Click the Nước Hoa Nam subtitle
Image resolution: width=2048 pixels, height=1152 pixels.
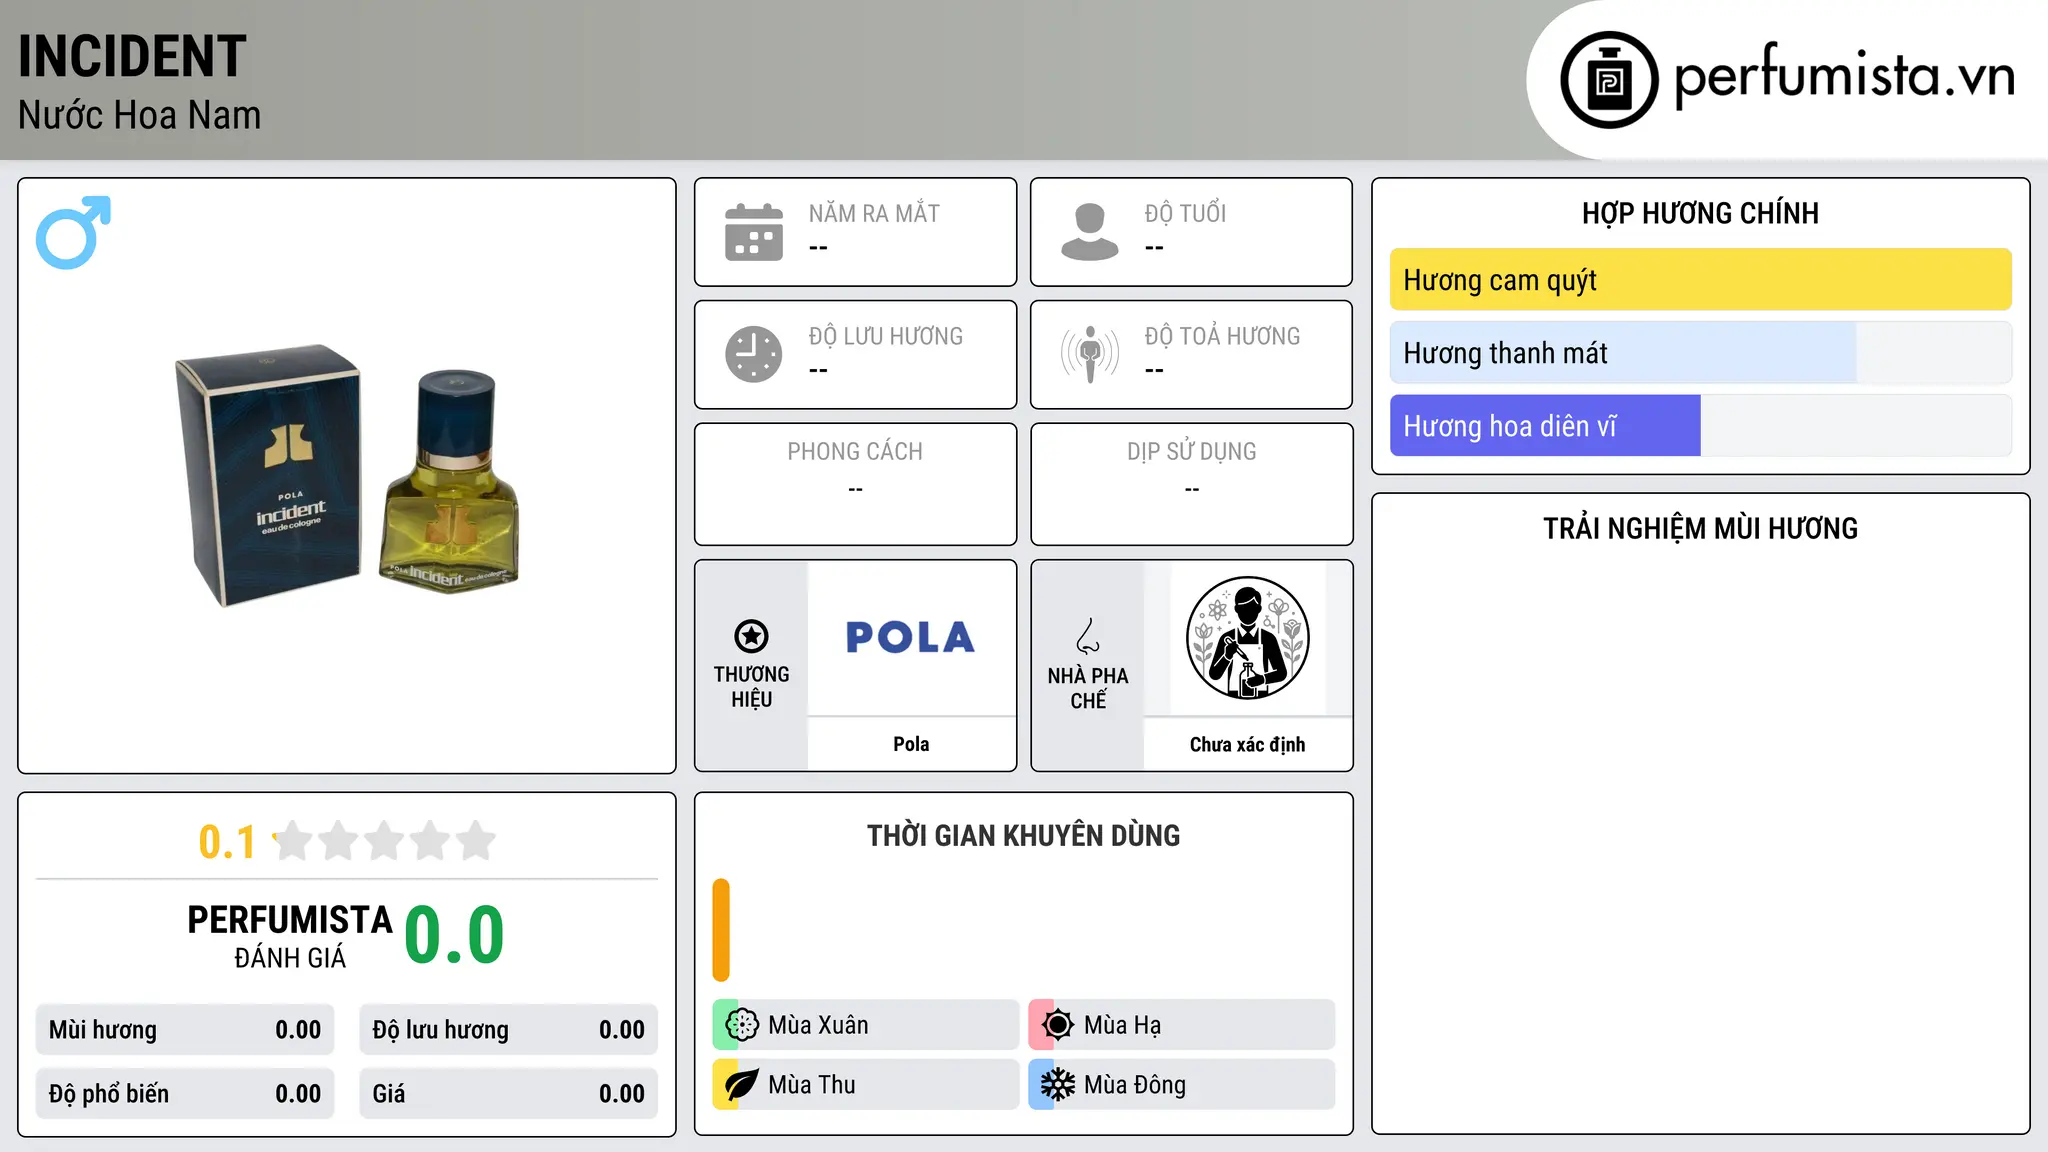point(139,115)
